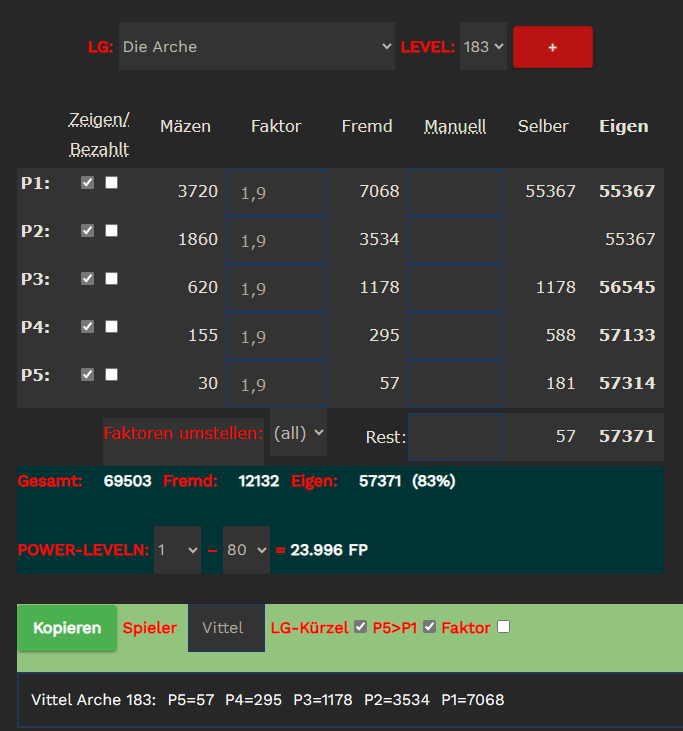Open the Faktoren umstellen (all) dropdown

[298, 432]
